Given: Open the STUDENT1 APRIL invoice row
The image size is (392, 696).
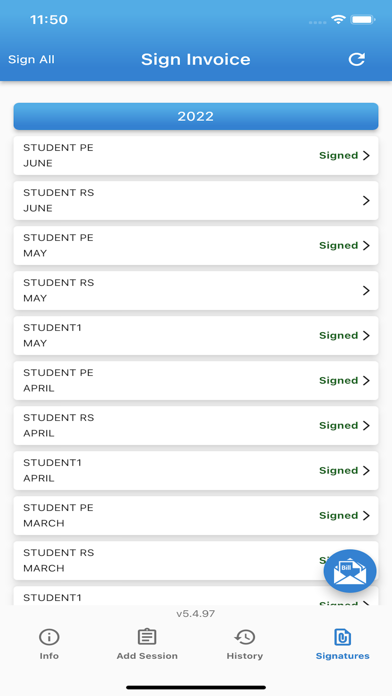Looking at the screenshot, I should (x=196, y=471).
